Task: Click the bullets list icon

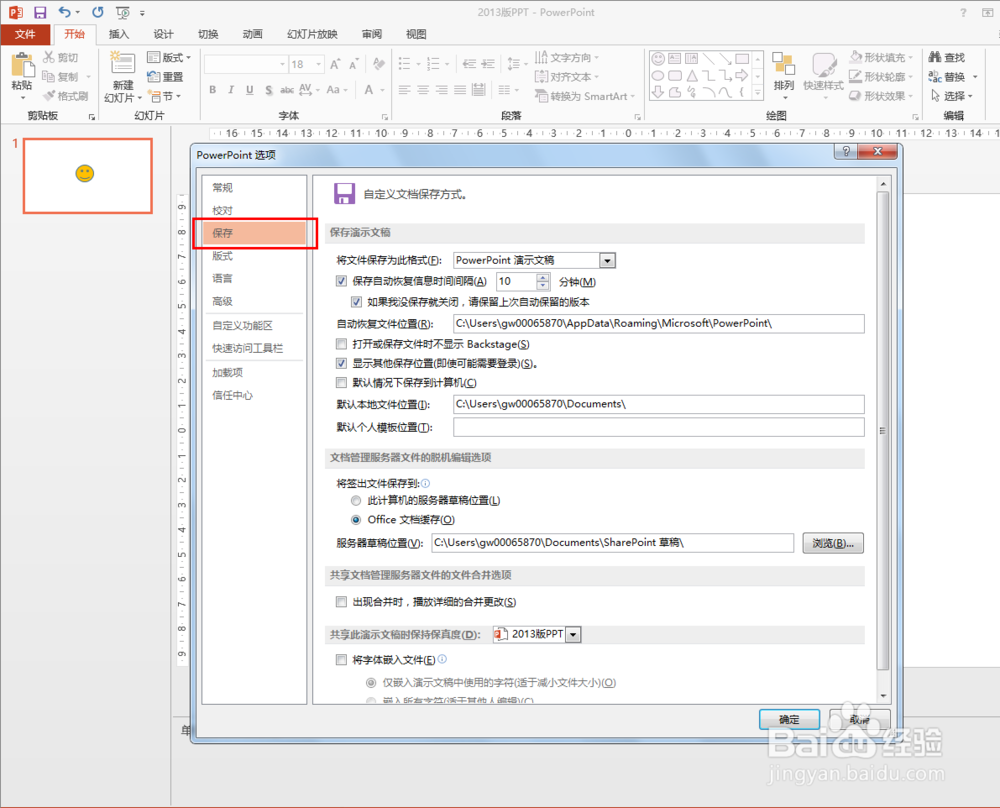Action: (404, 64)
